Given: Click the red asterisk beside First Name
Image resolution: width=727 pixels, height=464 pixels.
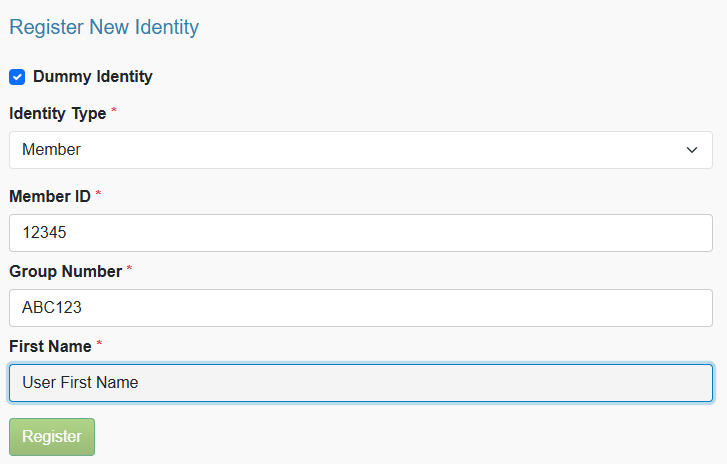Looking at the screenshot, I should tap(99, 344).
